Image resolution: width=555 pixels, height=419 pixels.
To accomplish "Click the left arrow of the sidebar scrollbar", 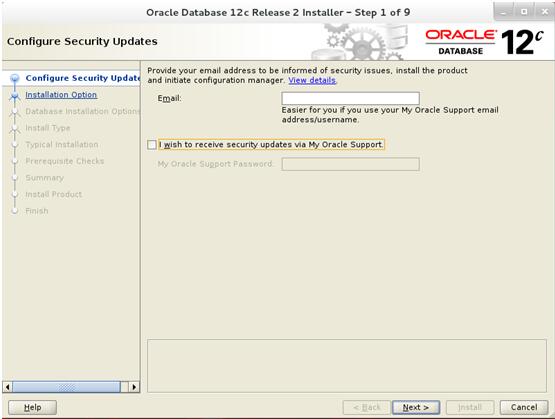I will click(x=7, y=387).
